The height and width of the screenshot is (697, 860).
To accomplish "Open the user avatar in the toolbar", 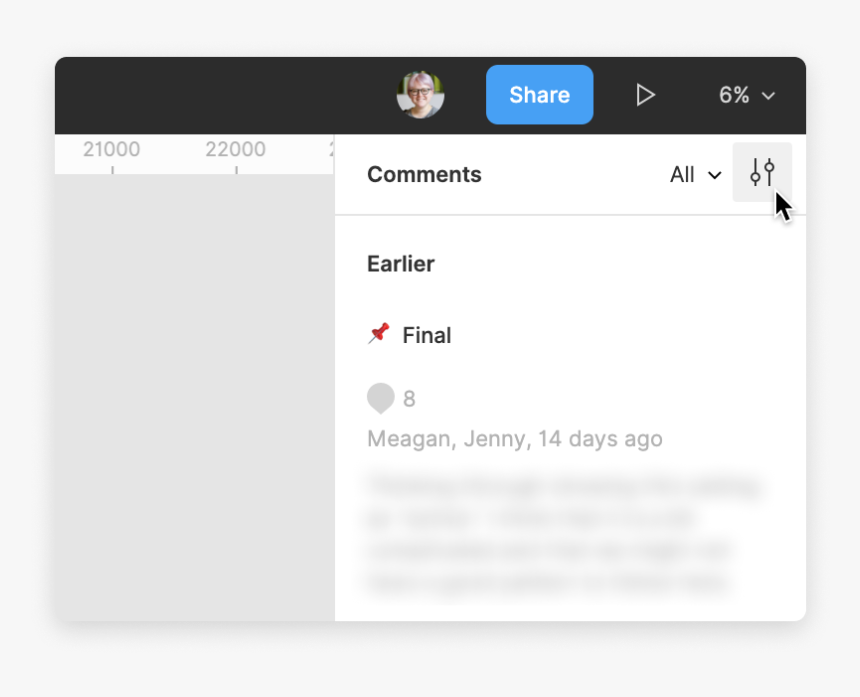I will (x=420, y=95).
